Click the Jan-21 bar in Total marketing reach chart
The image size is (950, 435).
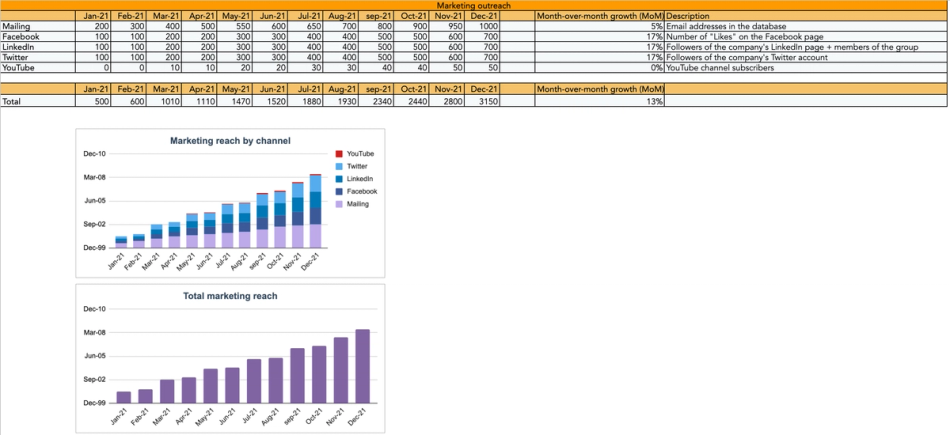124,397
